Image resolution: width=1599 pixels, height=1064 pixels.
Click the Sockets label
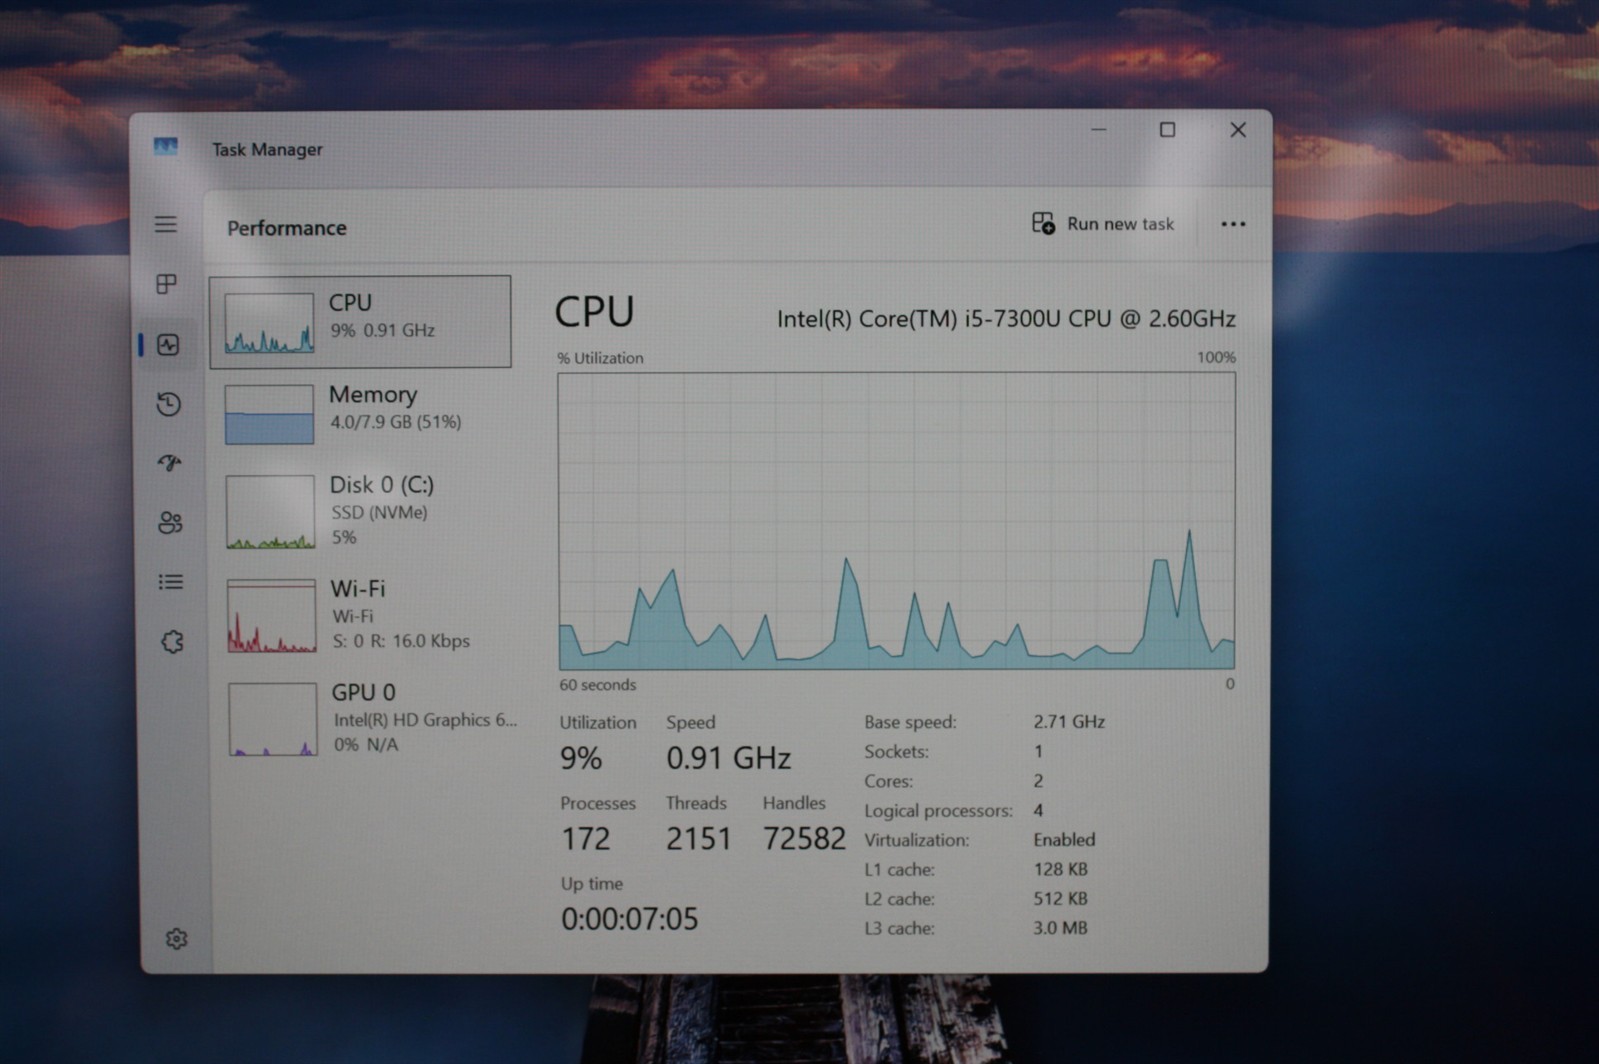(x=896, y=751)
